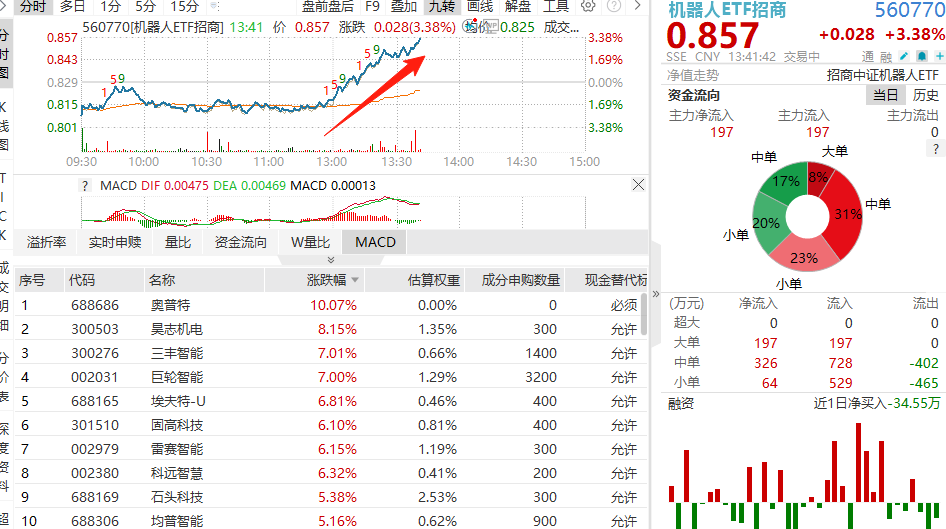The height and width of the screenshot is (529, 946).
Task: Click the right-arrow icon at toolbar end
Action: tap(637, 7)
